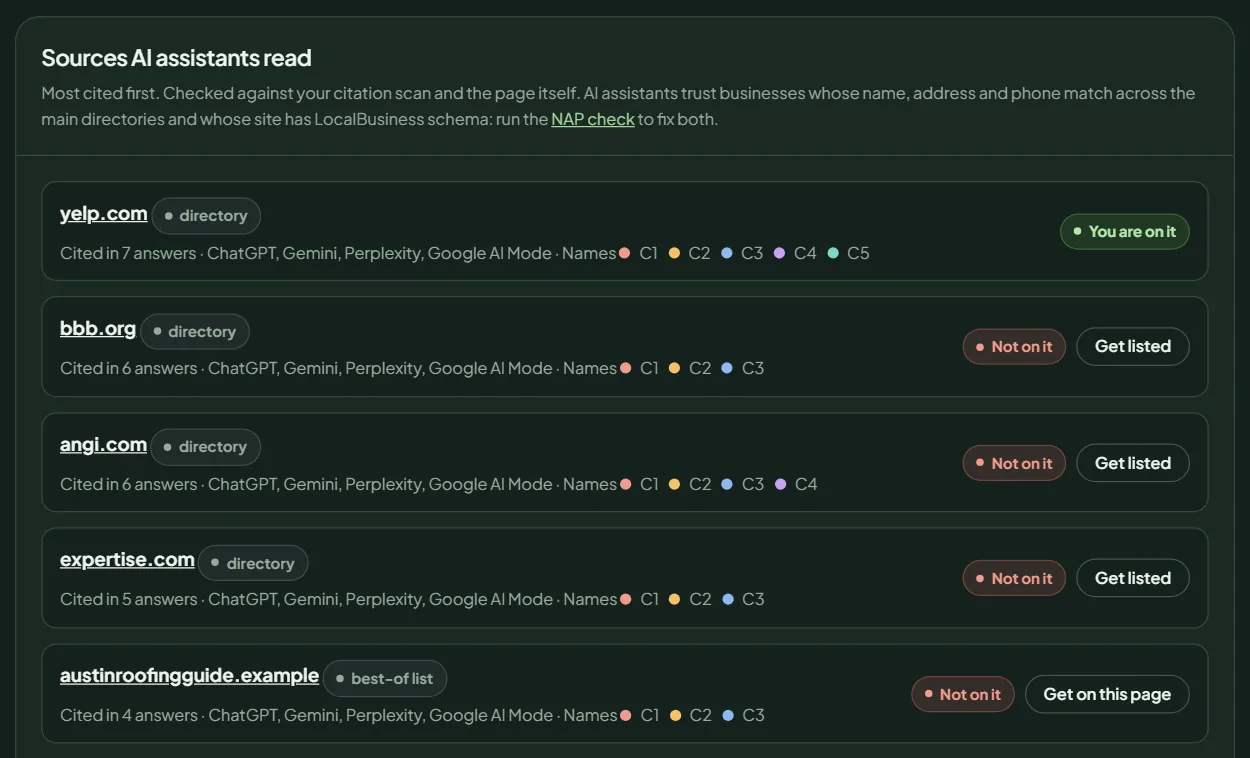Click the Cited in 5 answers text
Image resolution: width=1250 pixels, height=758 pixels.
[129, 599]
